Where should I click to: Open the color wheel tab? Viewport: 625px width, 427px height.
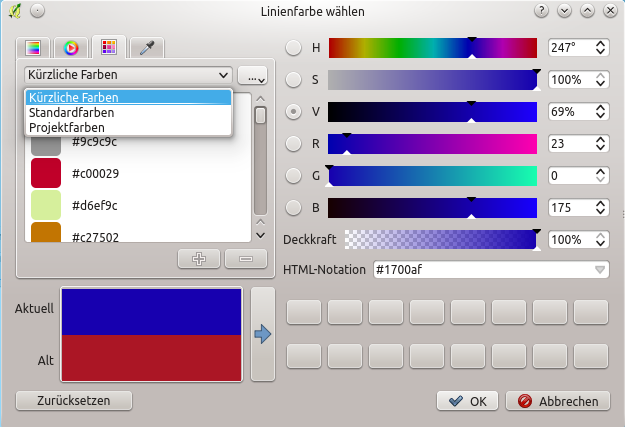tap(71, 47)
